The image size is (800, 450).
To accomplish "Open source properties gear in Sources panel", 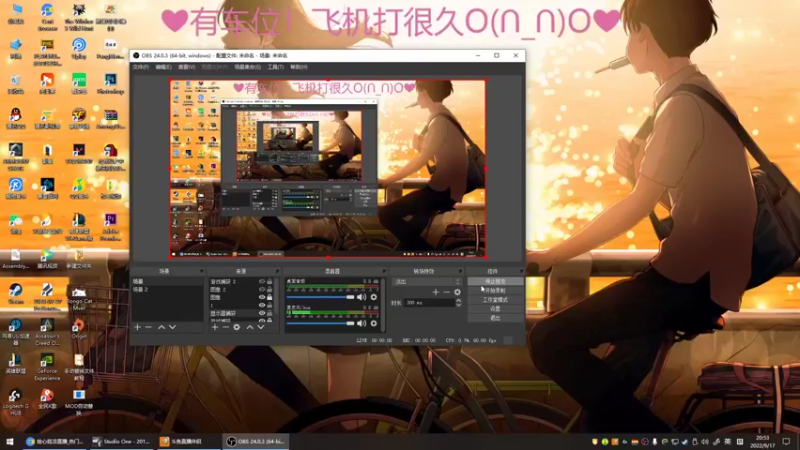I will (x=237, y=327).
